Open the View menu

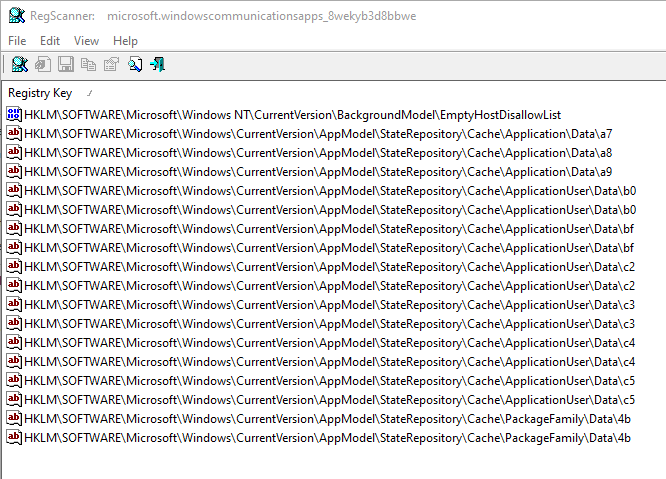pos(86,41)
